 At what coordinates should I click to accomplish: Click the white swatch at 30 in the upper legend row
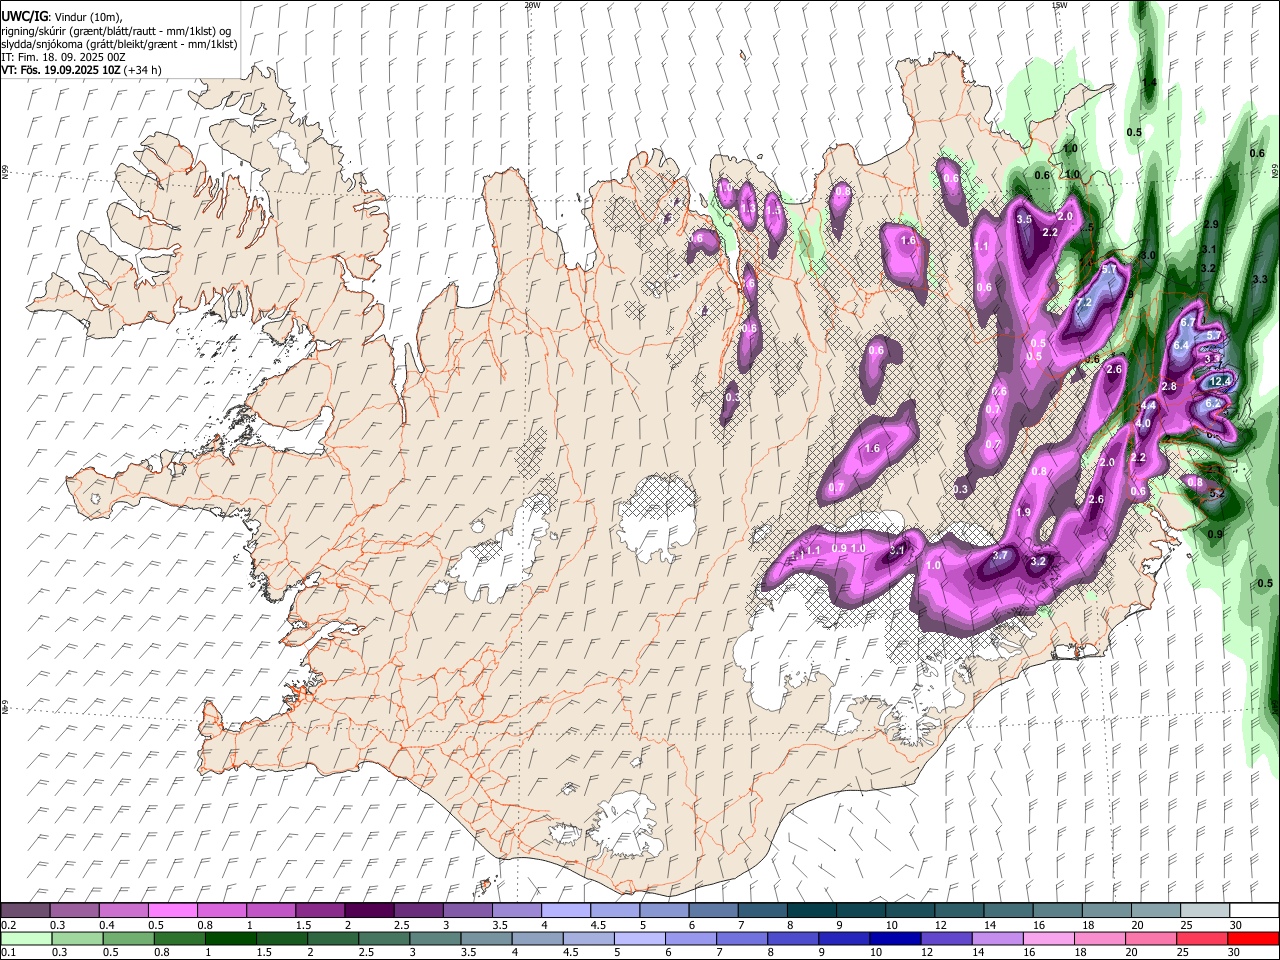[1254, 910]
